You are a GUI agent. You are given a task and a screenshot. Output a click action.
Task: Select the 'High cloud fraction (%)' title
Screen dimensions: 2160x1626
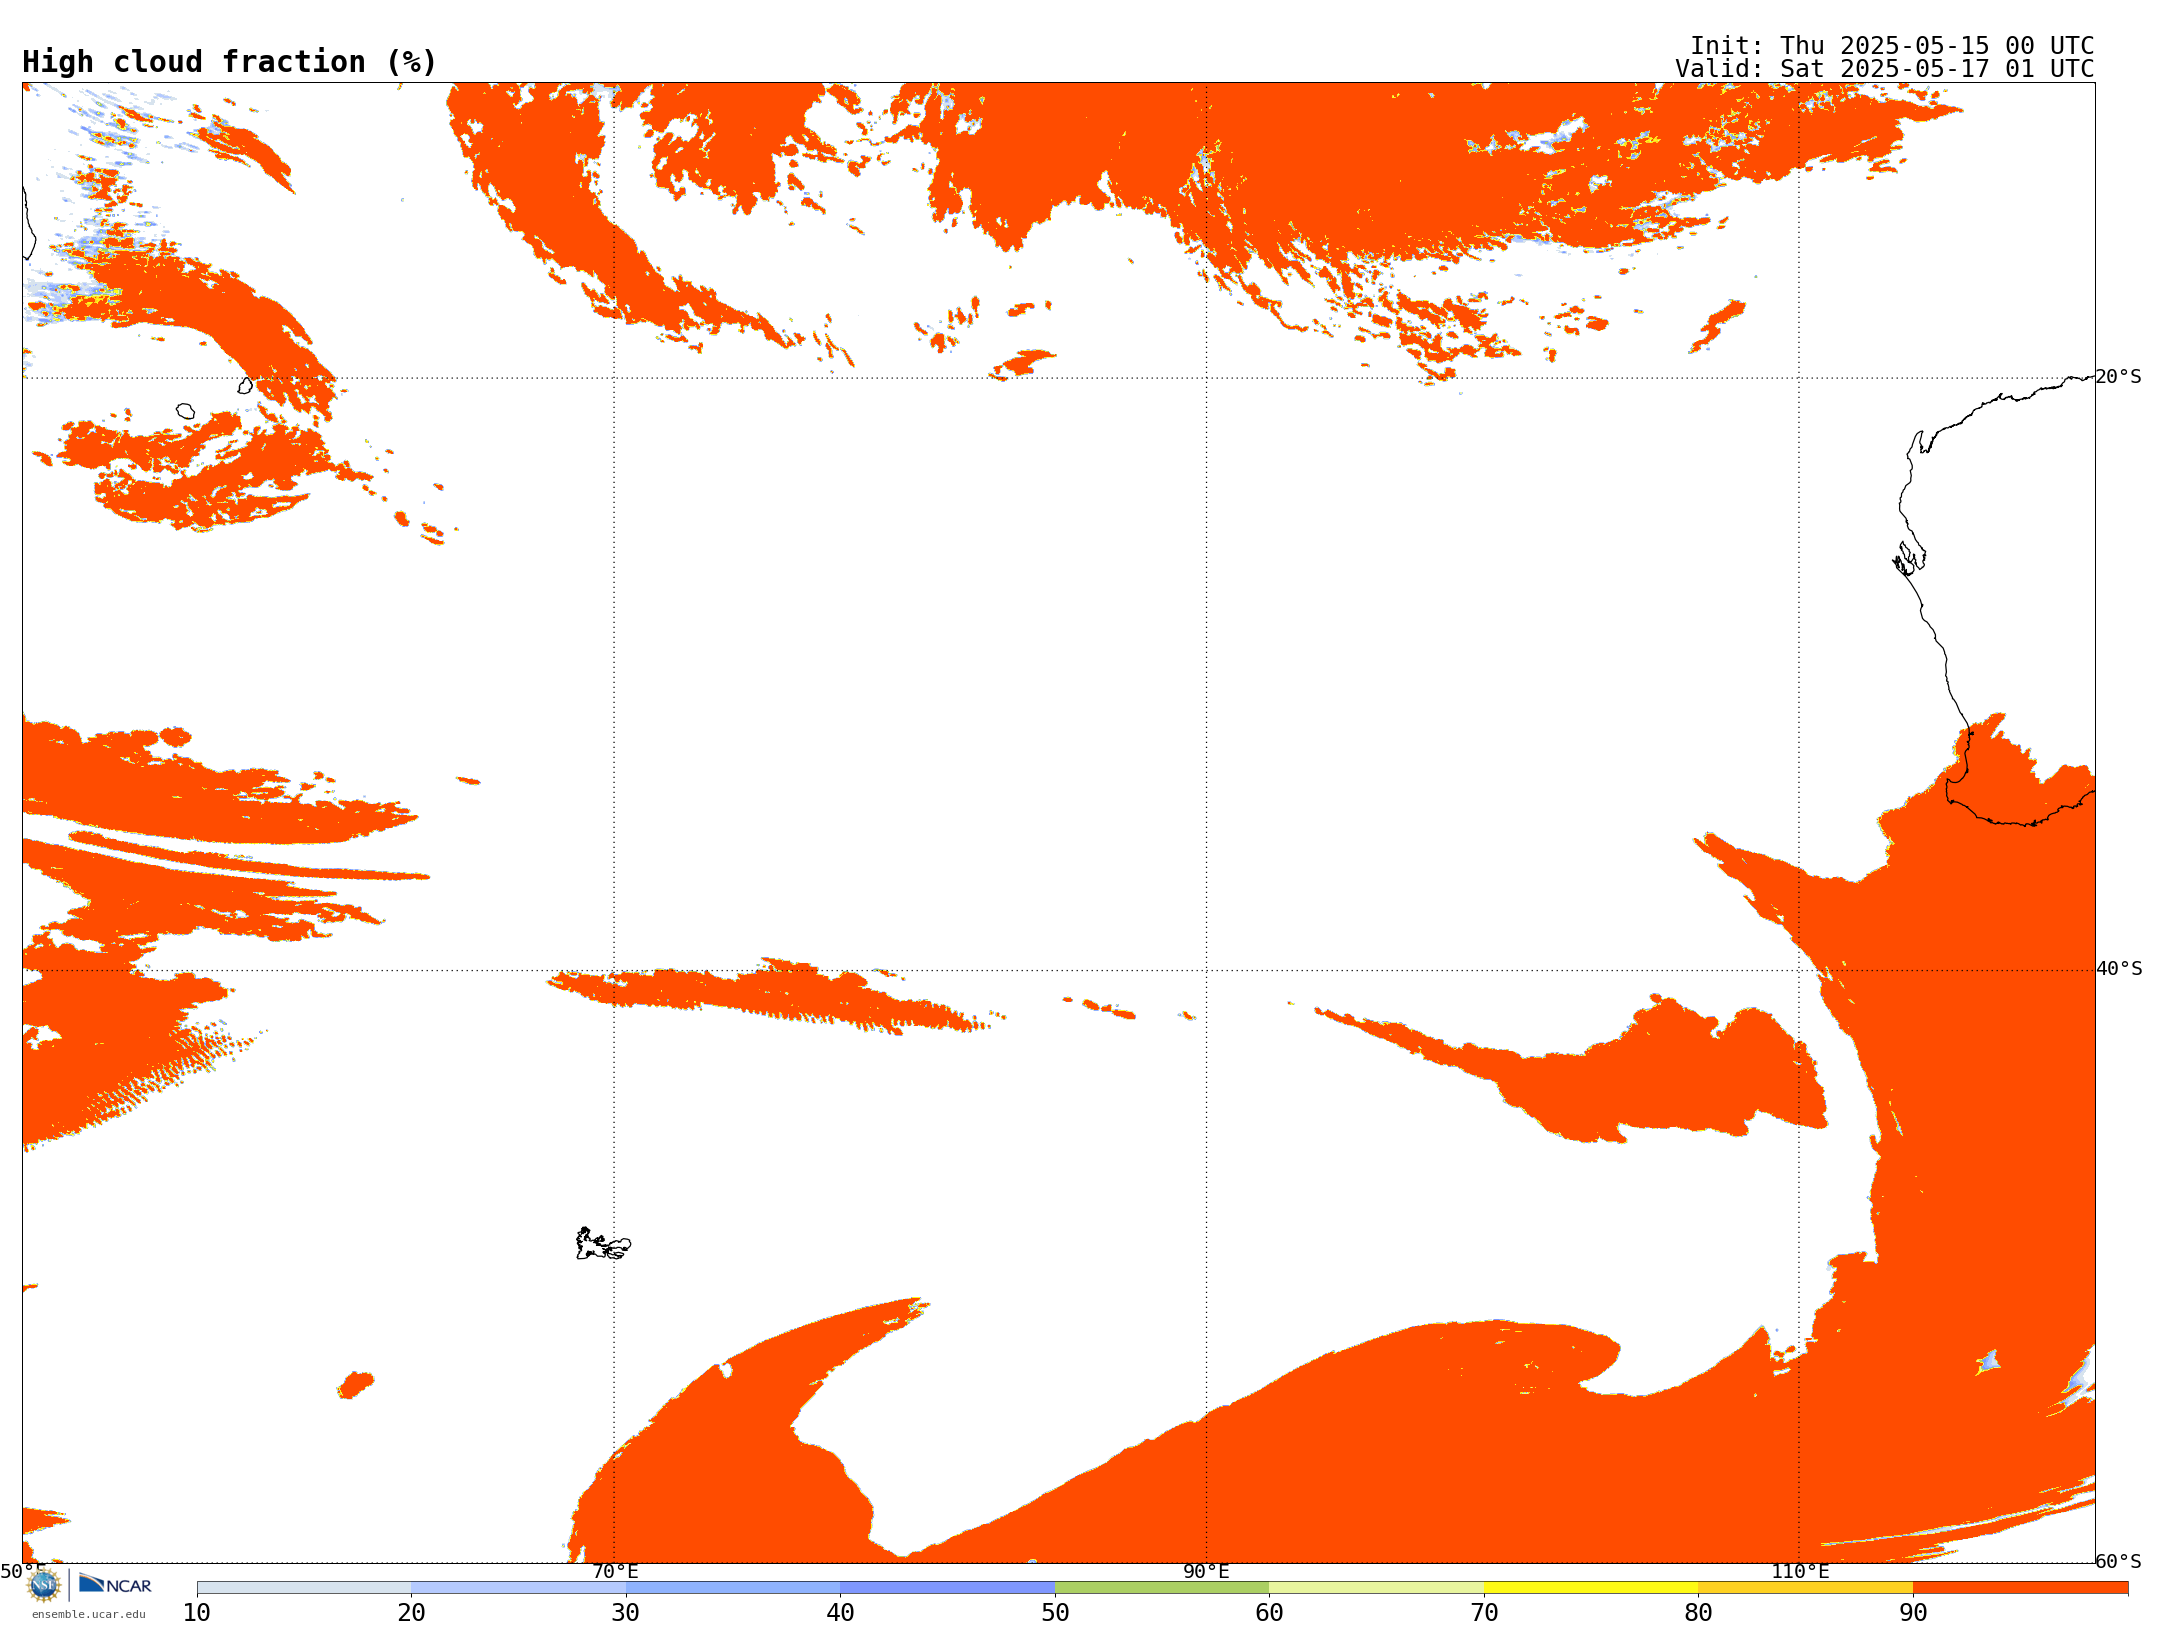[229, 62]
